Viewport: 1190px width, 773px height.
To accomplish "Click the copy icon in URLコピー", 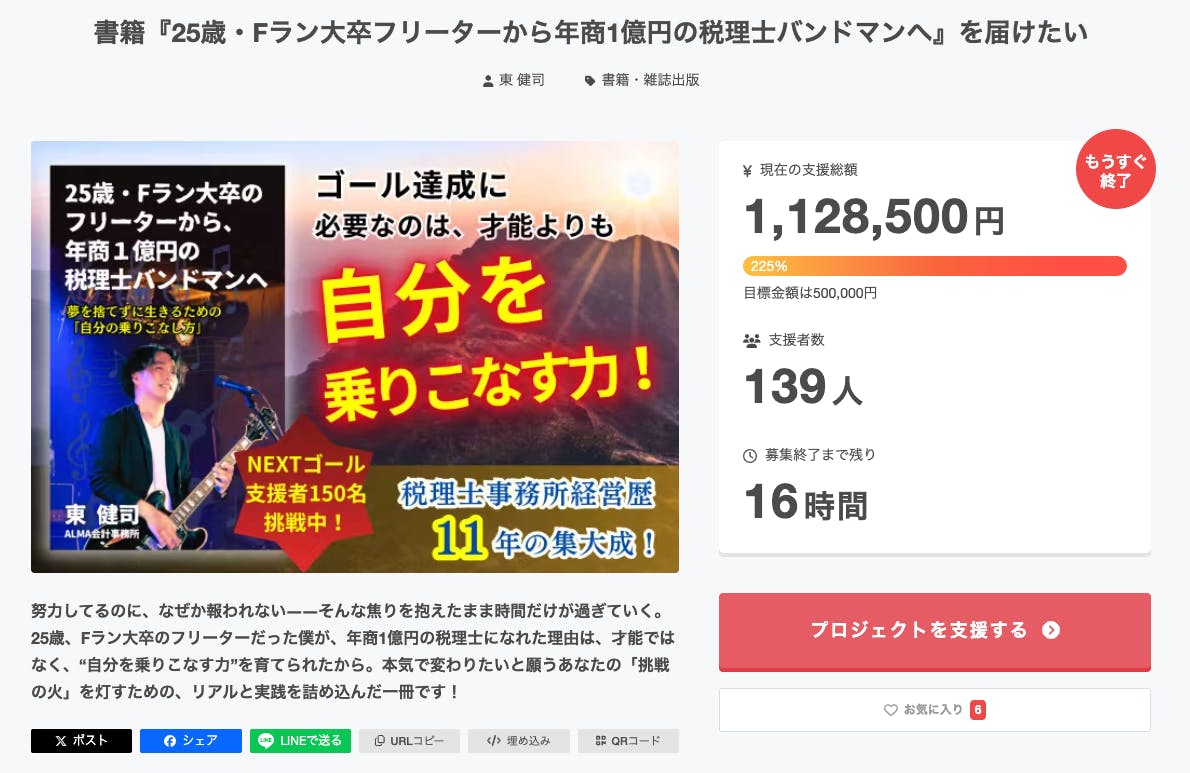I will coord(380,741).
